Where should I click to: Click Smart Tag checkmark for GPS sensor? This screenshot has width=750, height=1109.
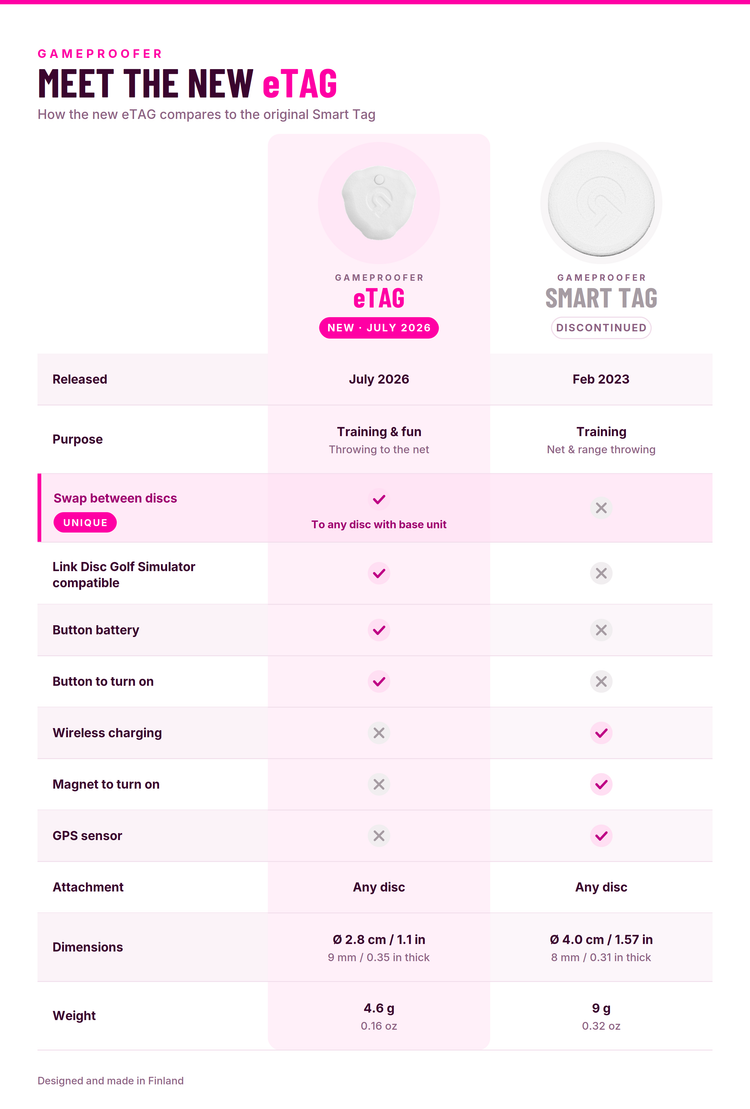(601, 836)
